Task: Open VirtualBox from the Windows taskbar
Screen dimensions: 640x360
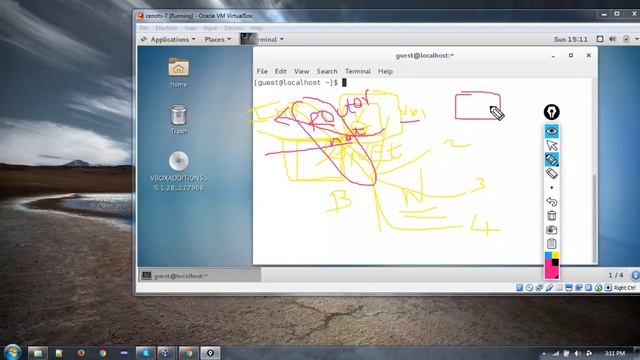Action: point(167,353)
